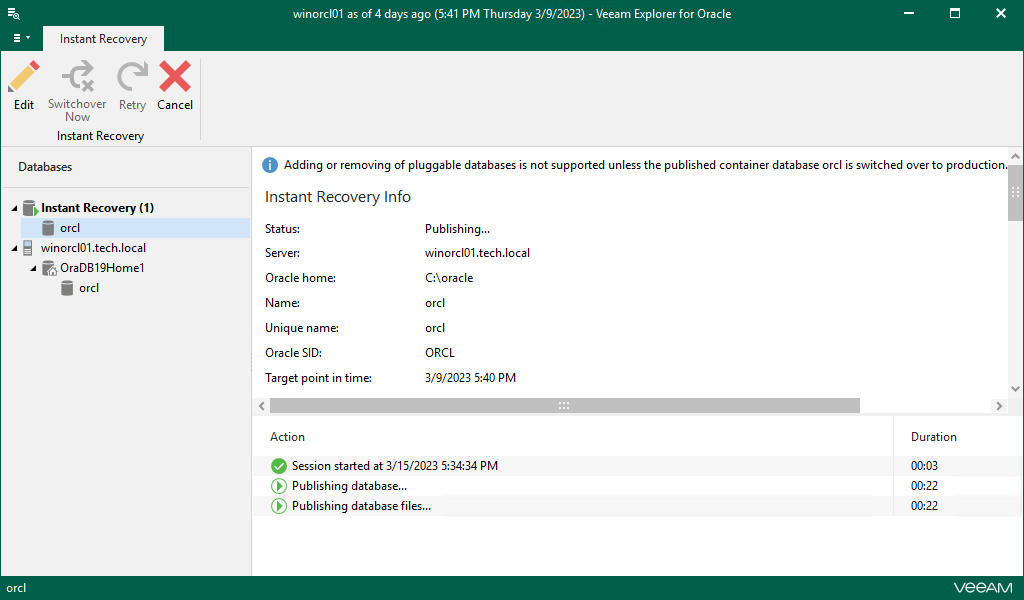
Task: Select orcl under OraDB19Home1
Action: [89, 288]
